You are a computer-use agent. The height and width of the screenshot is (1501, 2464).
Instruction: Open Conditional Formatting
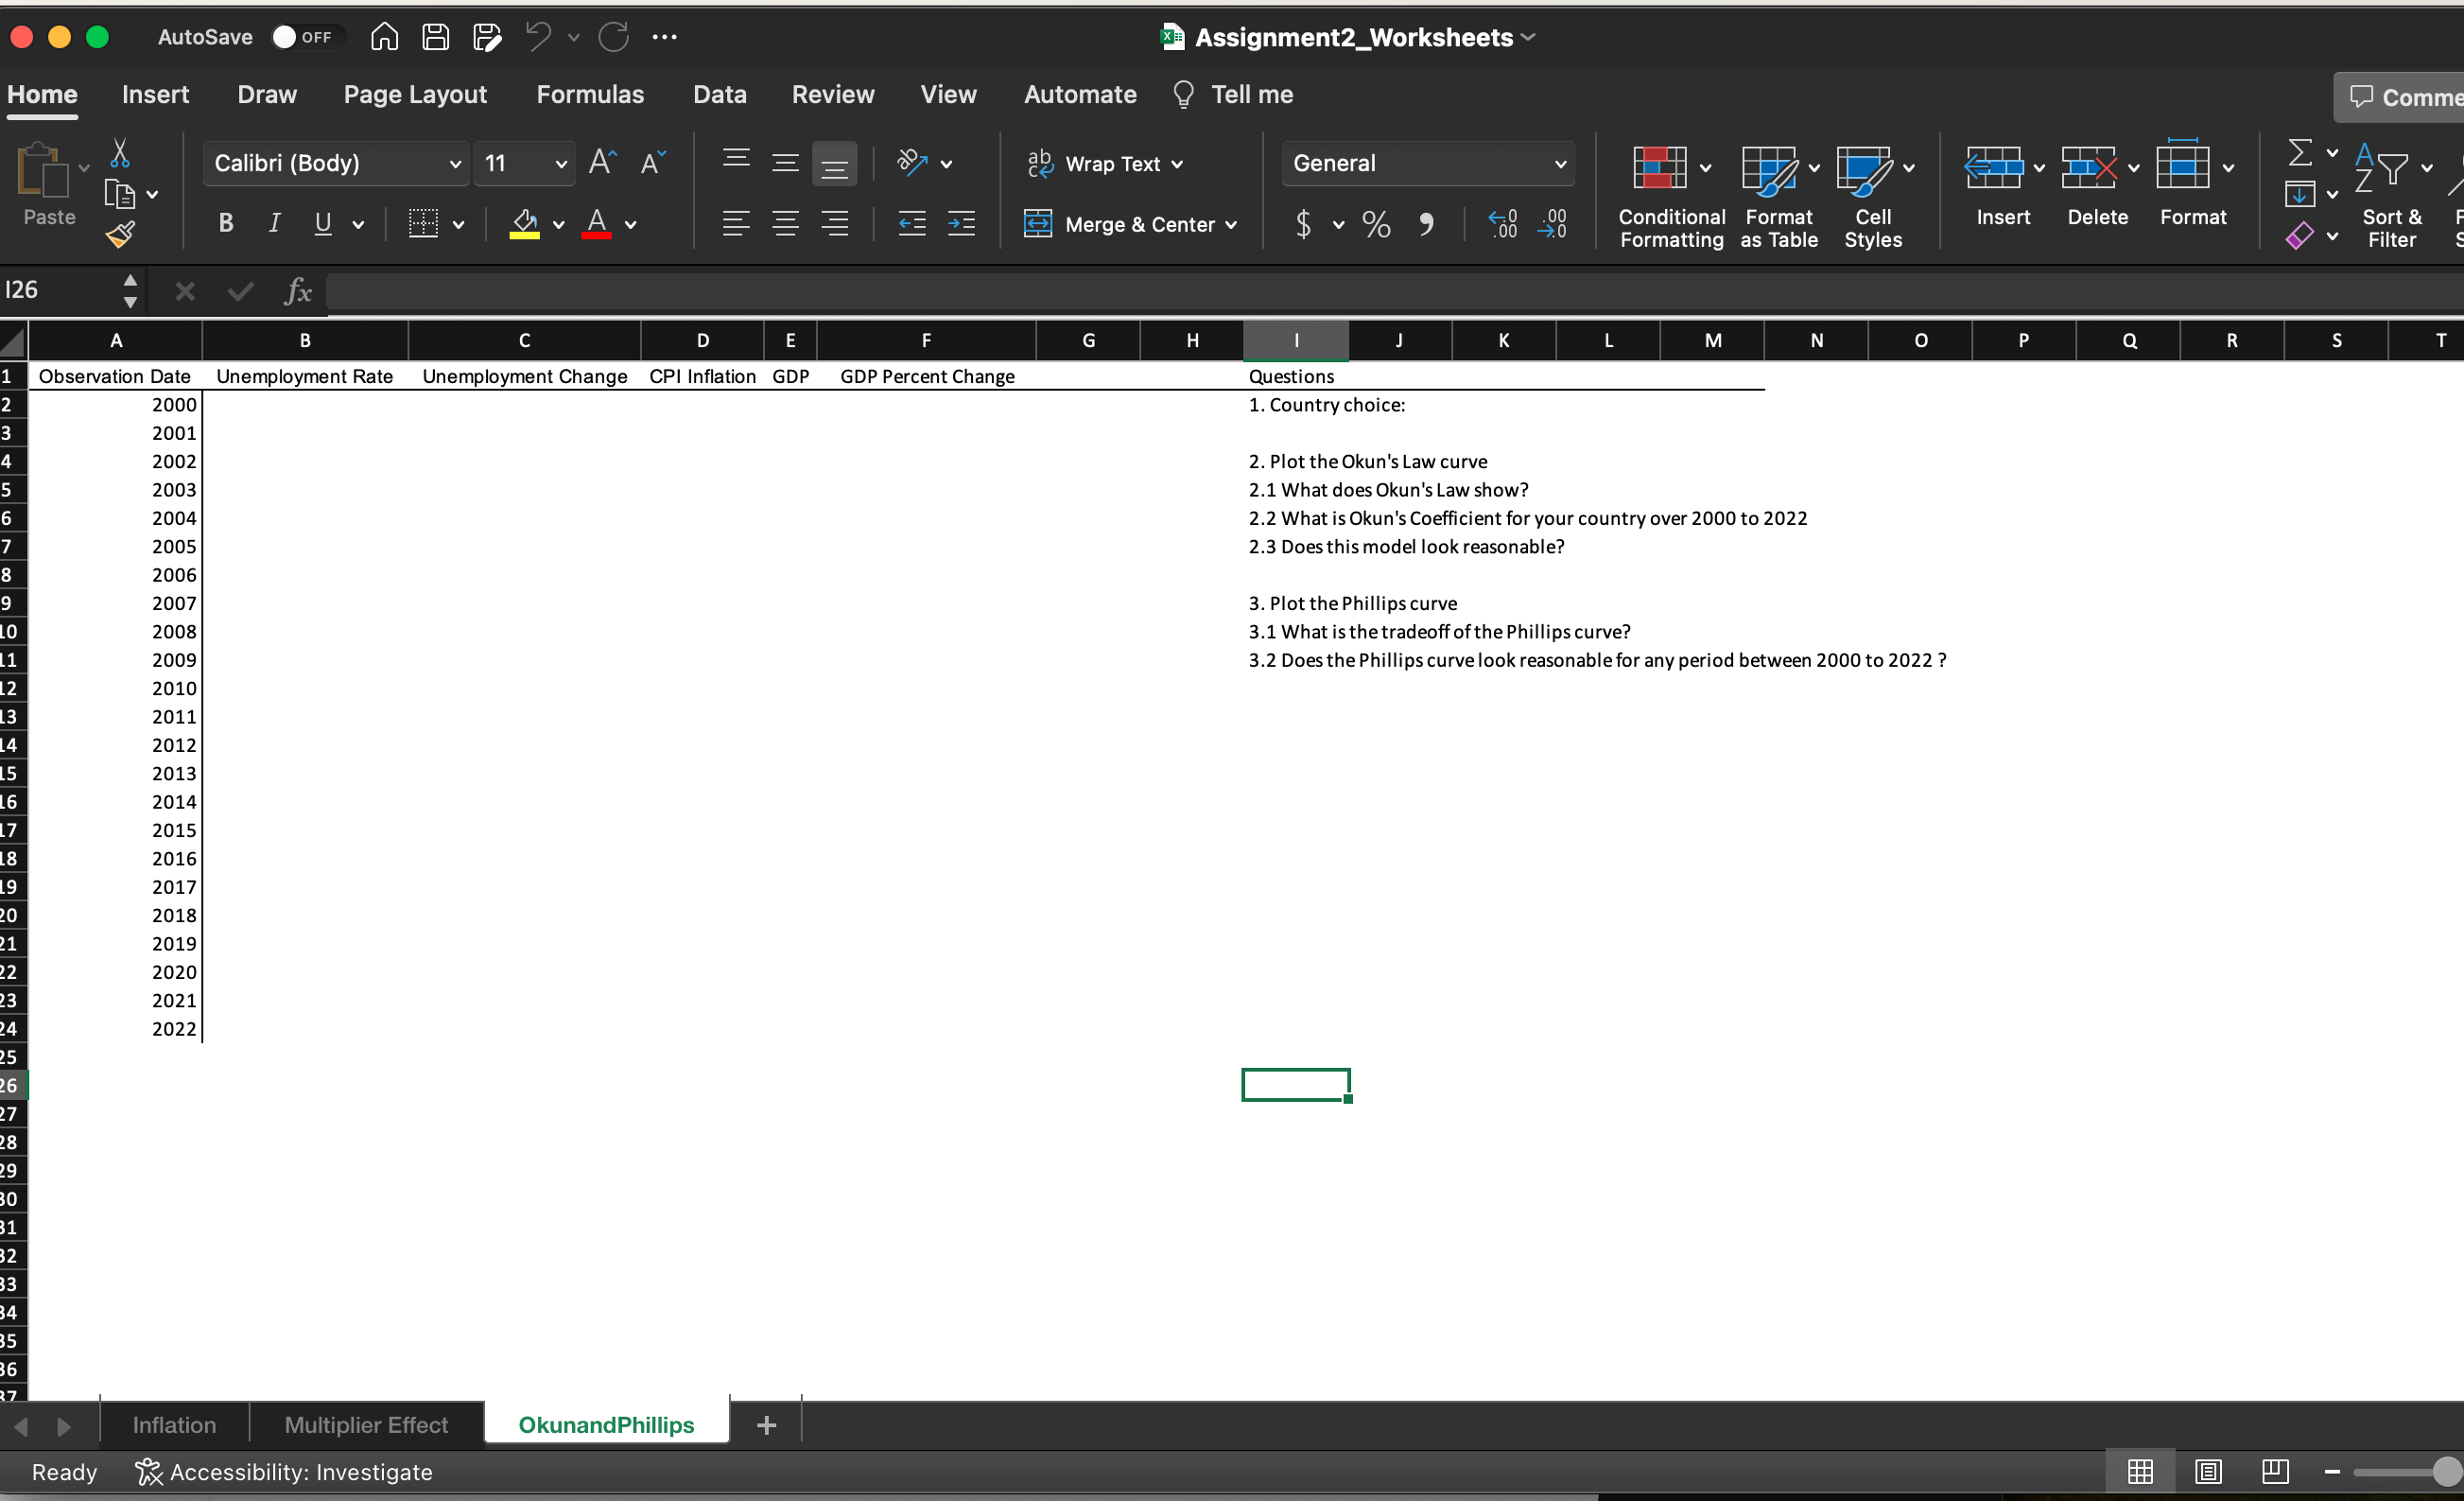(x=1670, y=195)
